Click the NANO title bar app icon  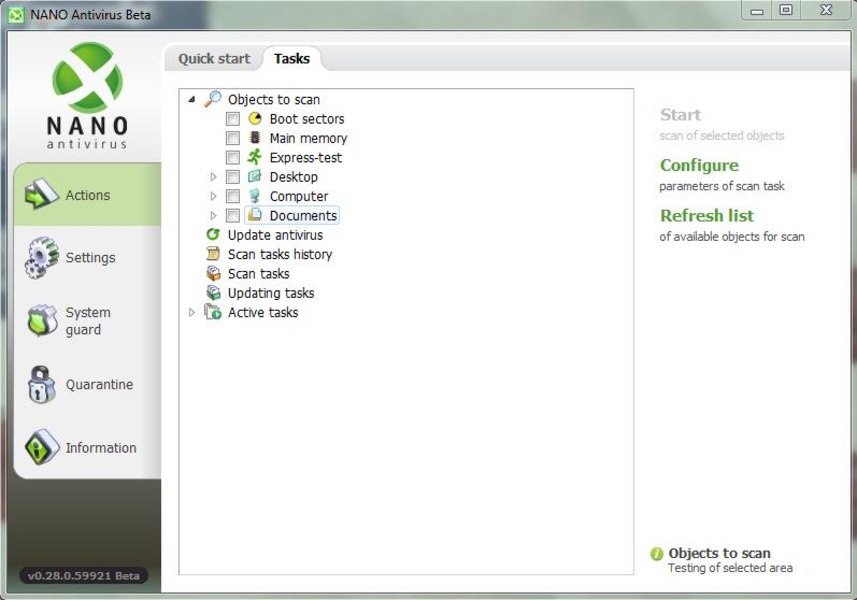[16, 14]
